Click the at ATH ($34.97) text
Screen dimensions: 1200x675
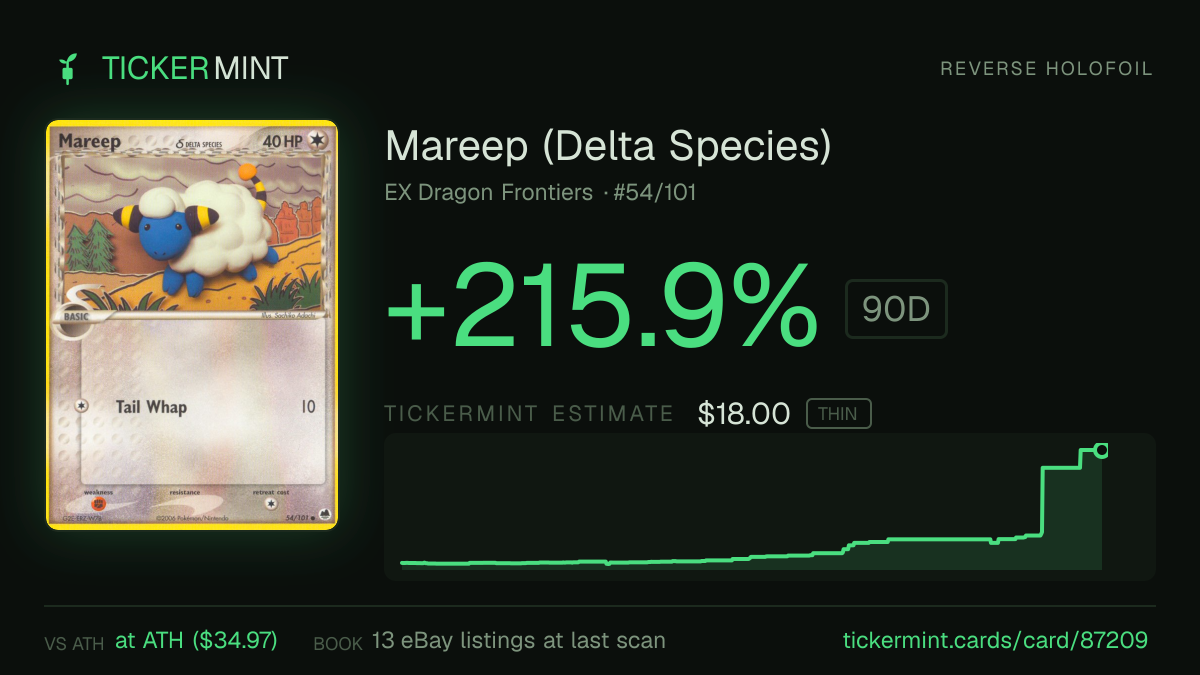pyautogui.click(x=196, y=640)
